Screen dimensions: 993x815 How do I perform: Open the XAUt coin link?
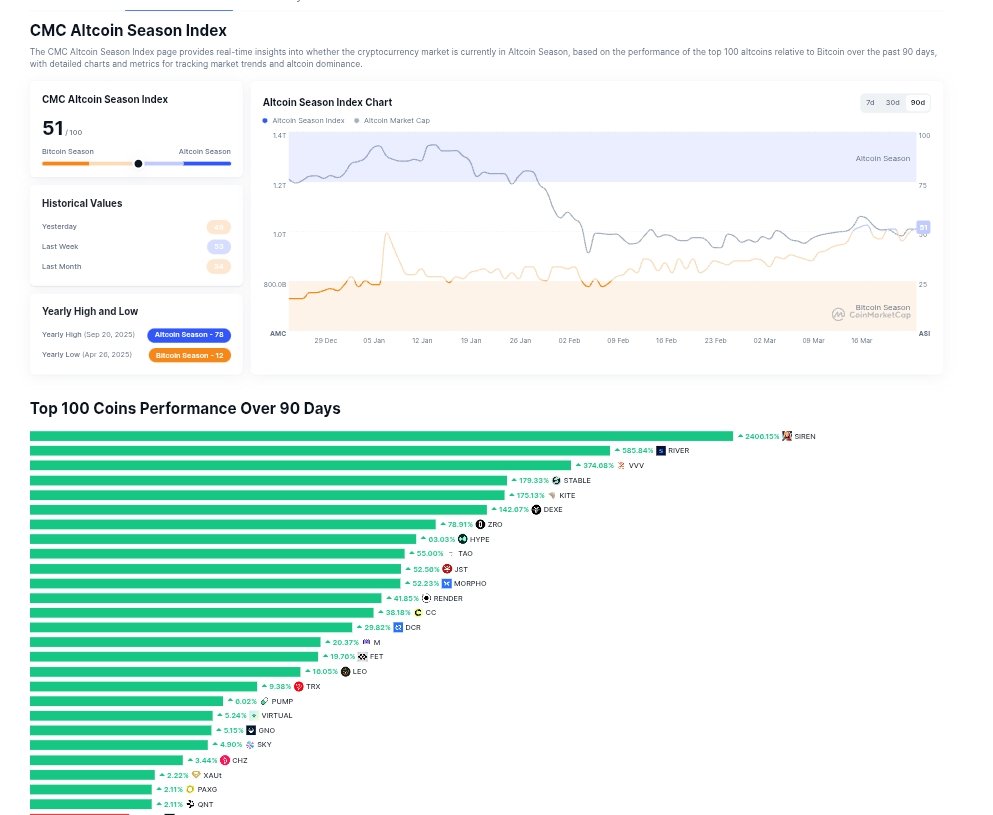[x=212, y=775]
